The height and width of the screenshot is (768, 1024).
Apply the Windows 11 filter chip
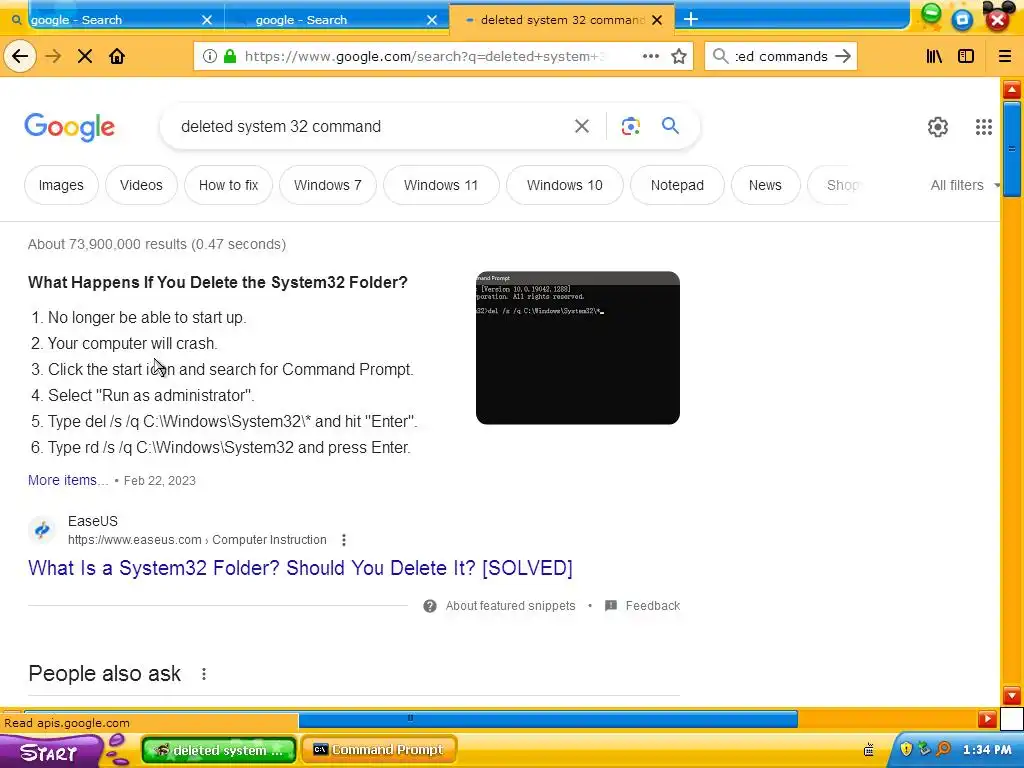(x=441, y=185)
